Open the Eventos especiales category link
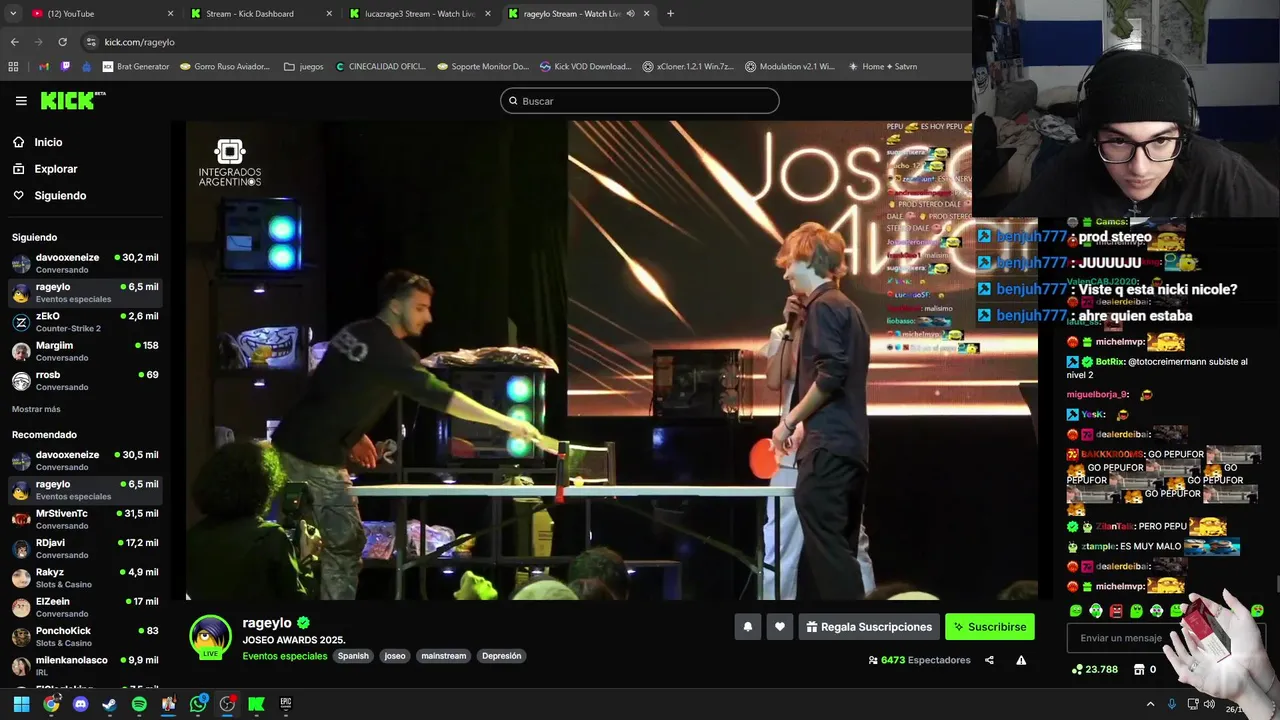 pos(285,656)
